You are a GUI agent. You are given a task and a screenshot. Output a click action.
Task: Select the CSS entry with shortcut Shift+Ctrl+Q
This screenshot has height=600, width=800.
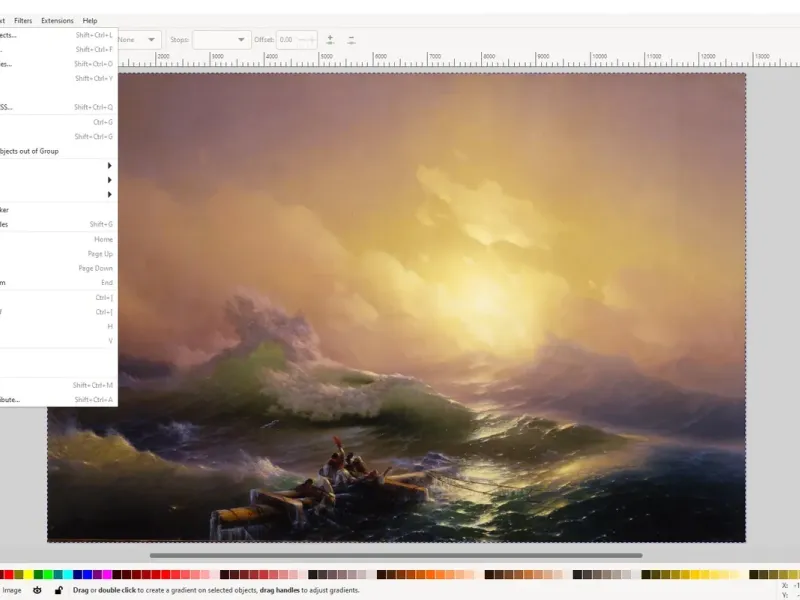pyautogui.click(x=58, y=107)
